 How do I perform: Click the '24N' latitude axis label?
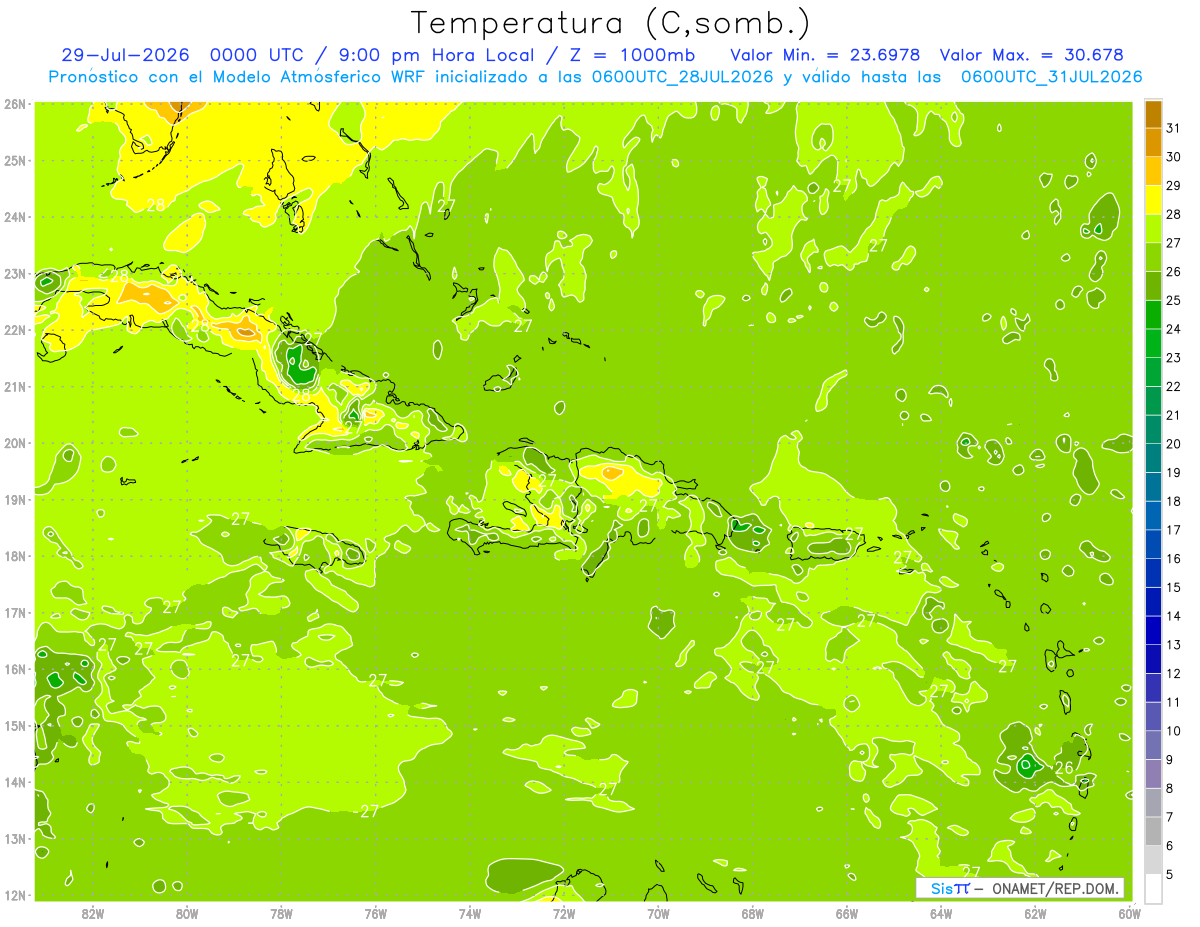[14, 217]
